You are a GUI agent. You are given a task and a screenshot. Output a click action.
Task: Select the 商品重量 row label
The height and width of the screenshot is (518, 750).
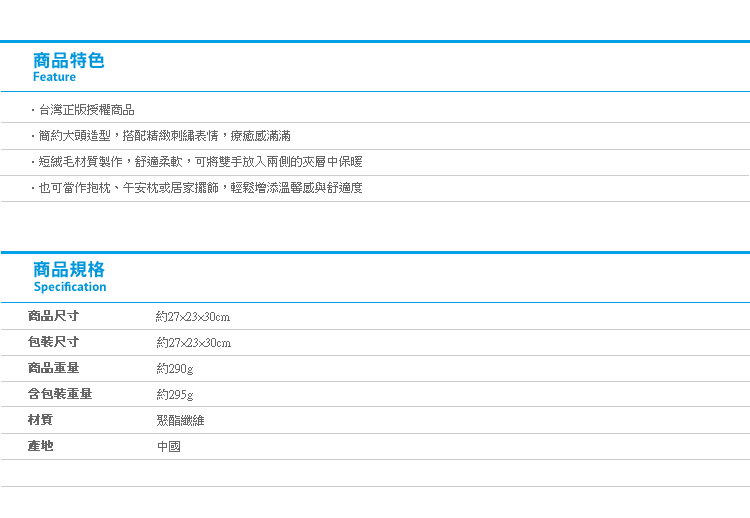point(53,368)
